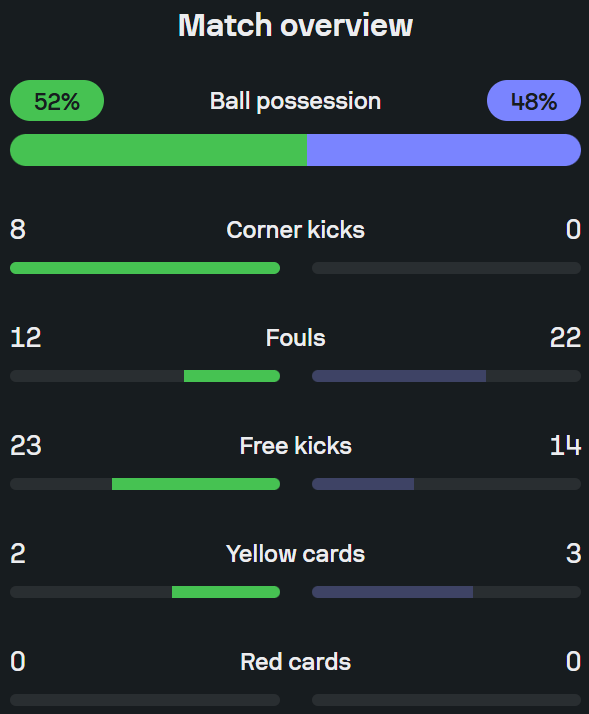Click the green 52% possession badge
Image resolution: width=589 pixels, height=714 pixels.
57,101
